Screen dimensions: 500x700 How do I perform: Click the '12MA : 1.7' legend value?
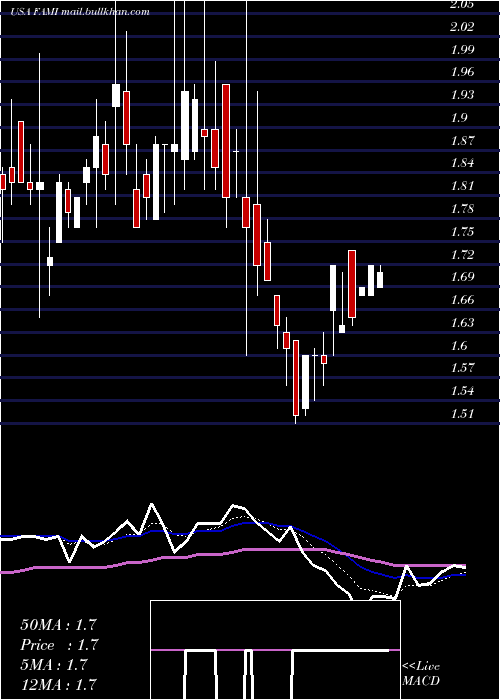58,685
